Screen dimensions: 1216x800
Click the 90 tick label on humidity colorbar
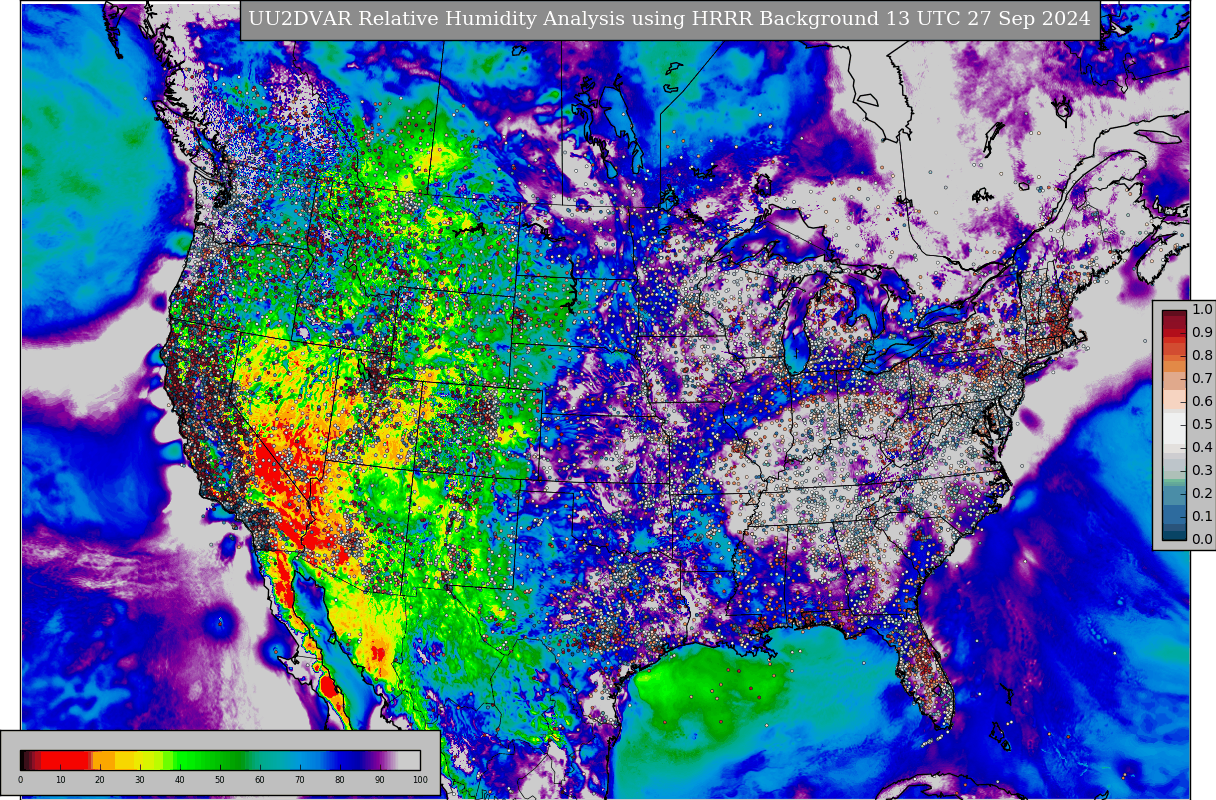380,780
